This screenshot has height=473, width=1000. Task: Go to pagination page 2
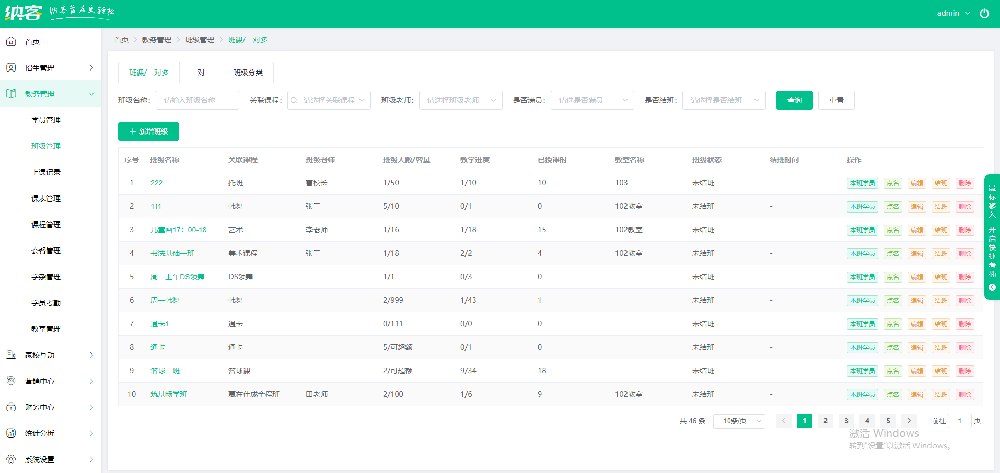[825, 421]
